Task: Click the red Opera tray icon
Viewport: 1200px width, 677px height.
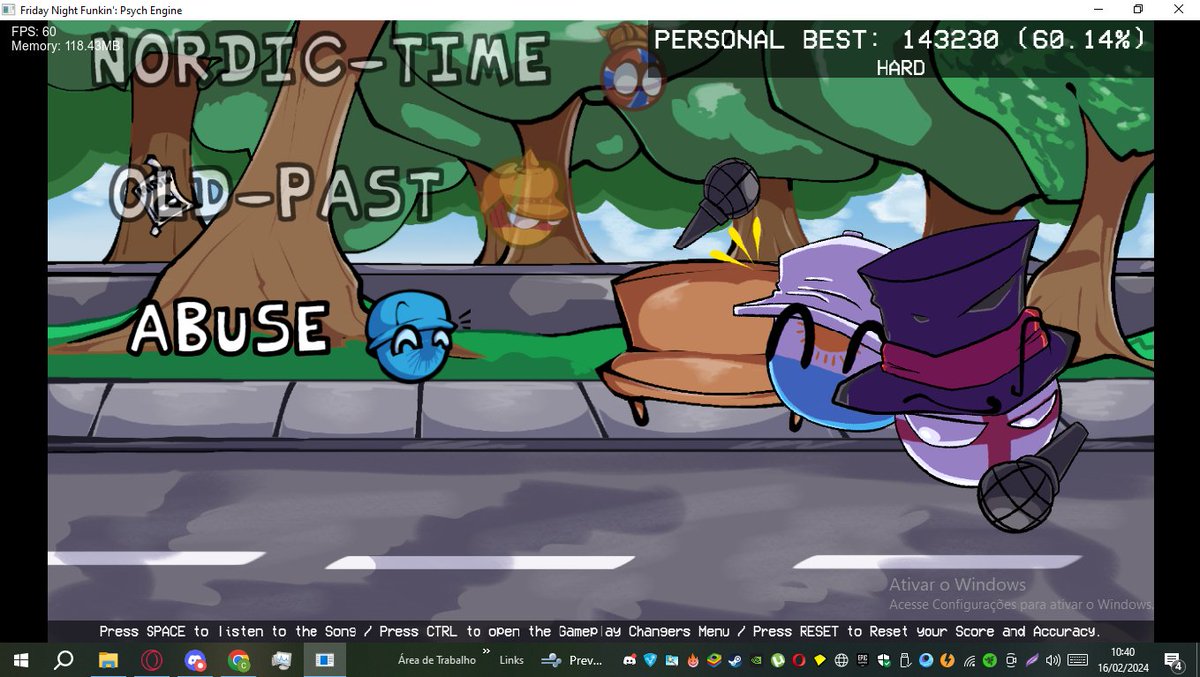Action: 799,660
